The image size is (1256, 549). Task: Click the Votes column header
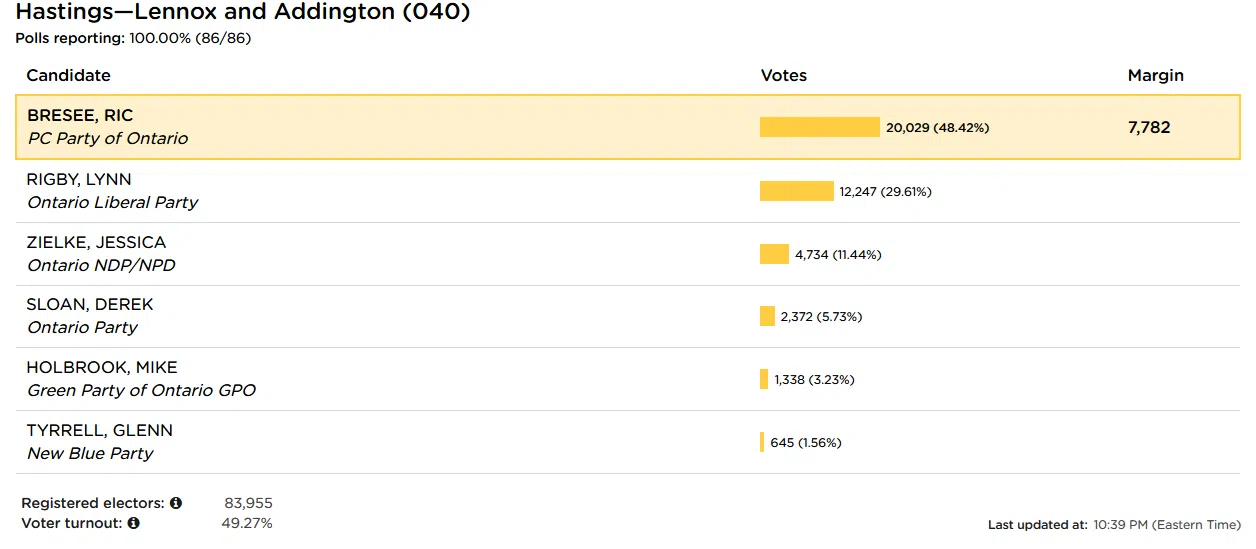pos(784,75)
